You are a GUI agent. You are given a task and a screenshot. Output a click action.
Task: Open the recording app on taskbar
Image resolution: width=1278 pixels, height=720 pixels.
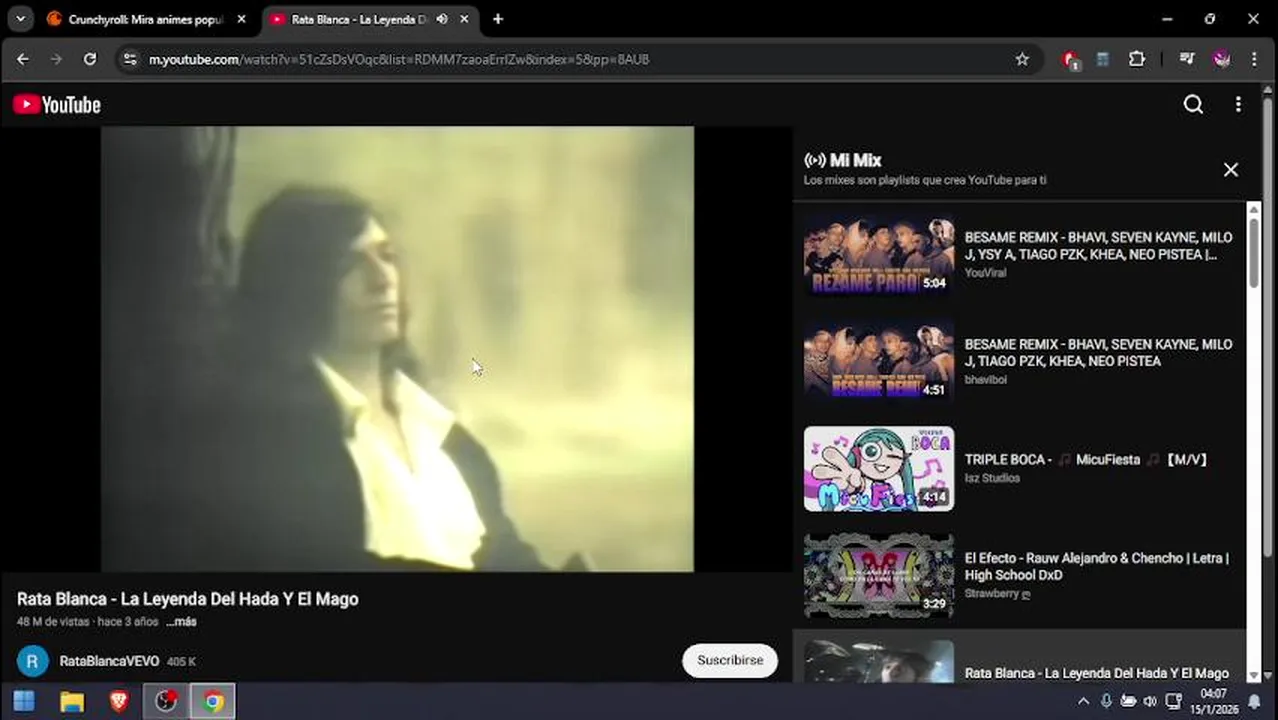166,702
